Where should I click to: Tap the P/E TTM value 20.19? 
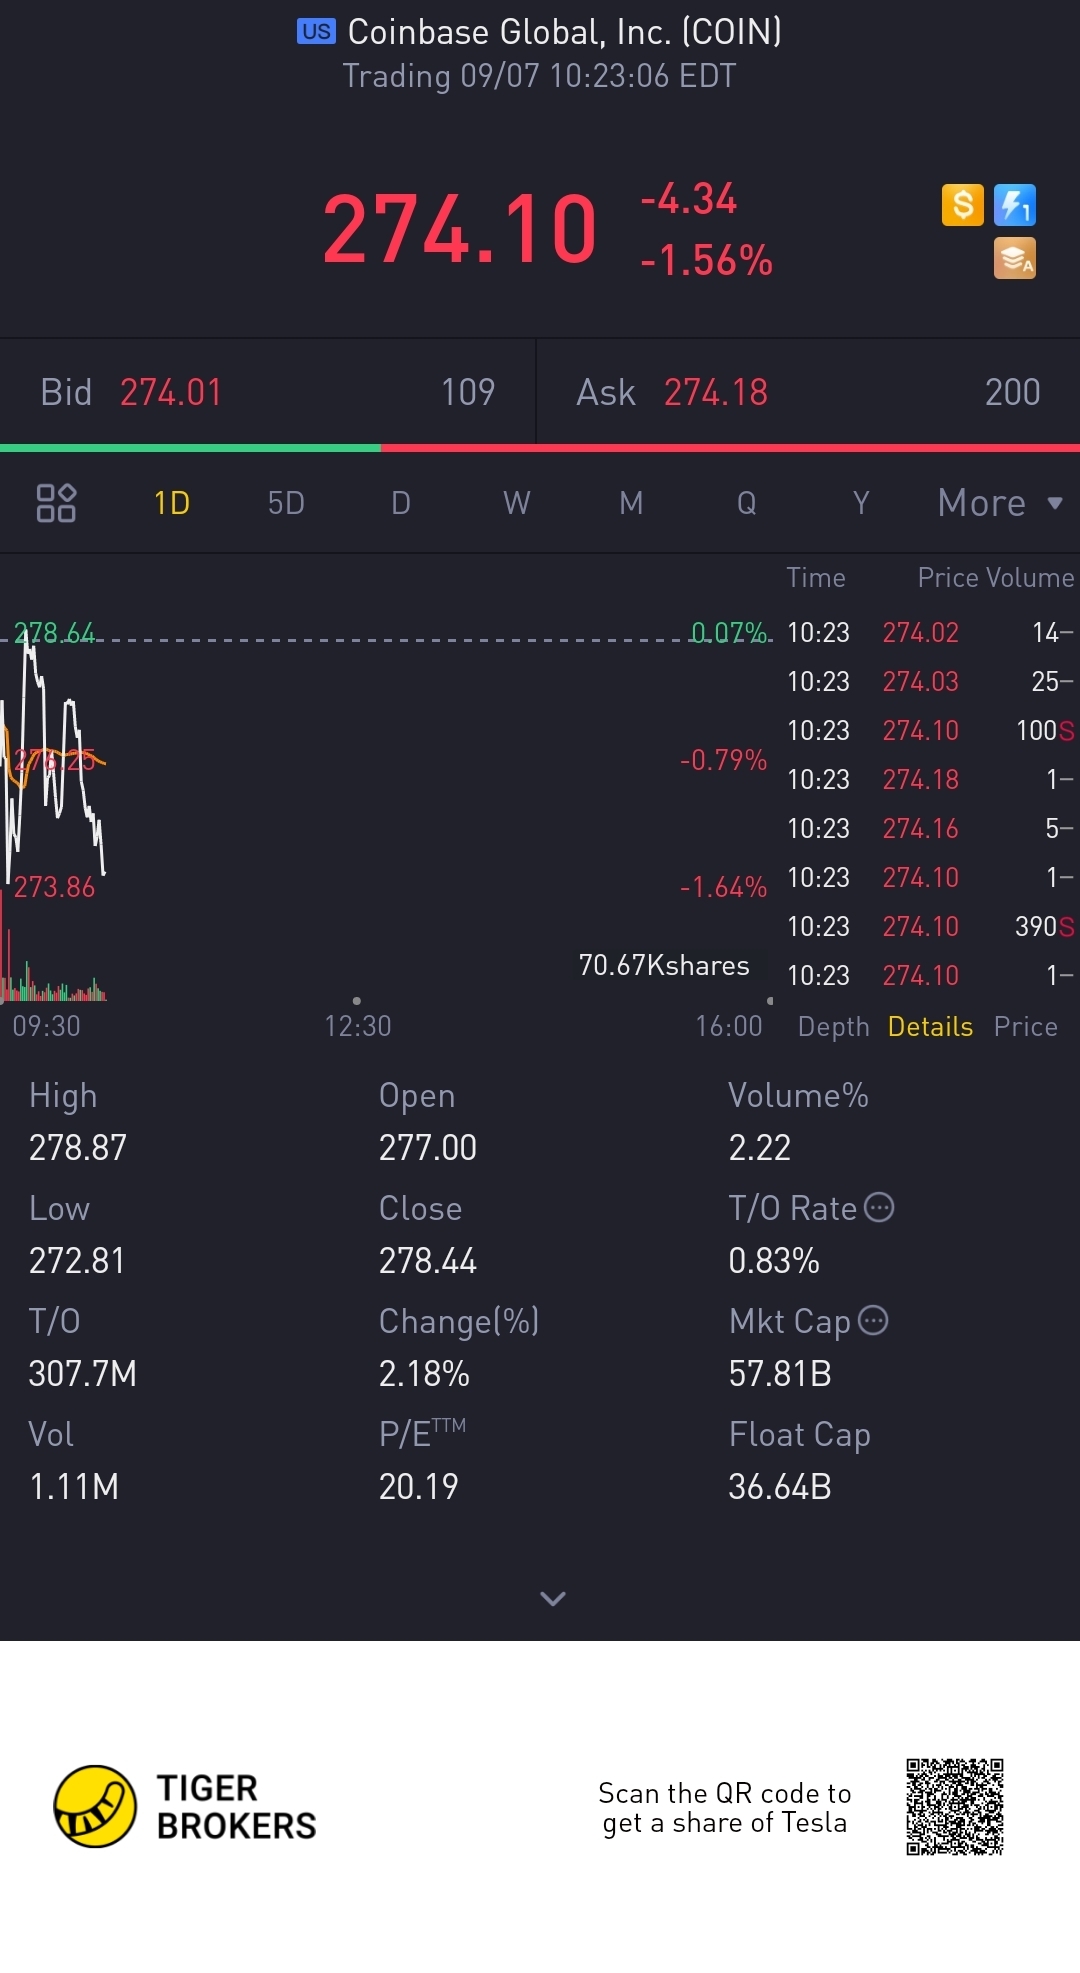tap(418, 1487)
